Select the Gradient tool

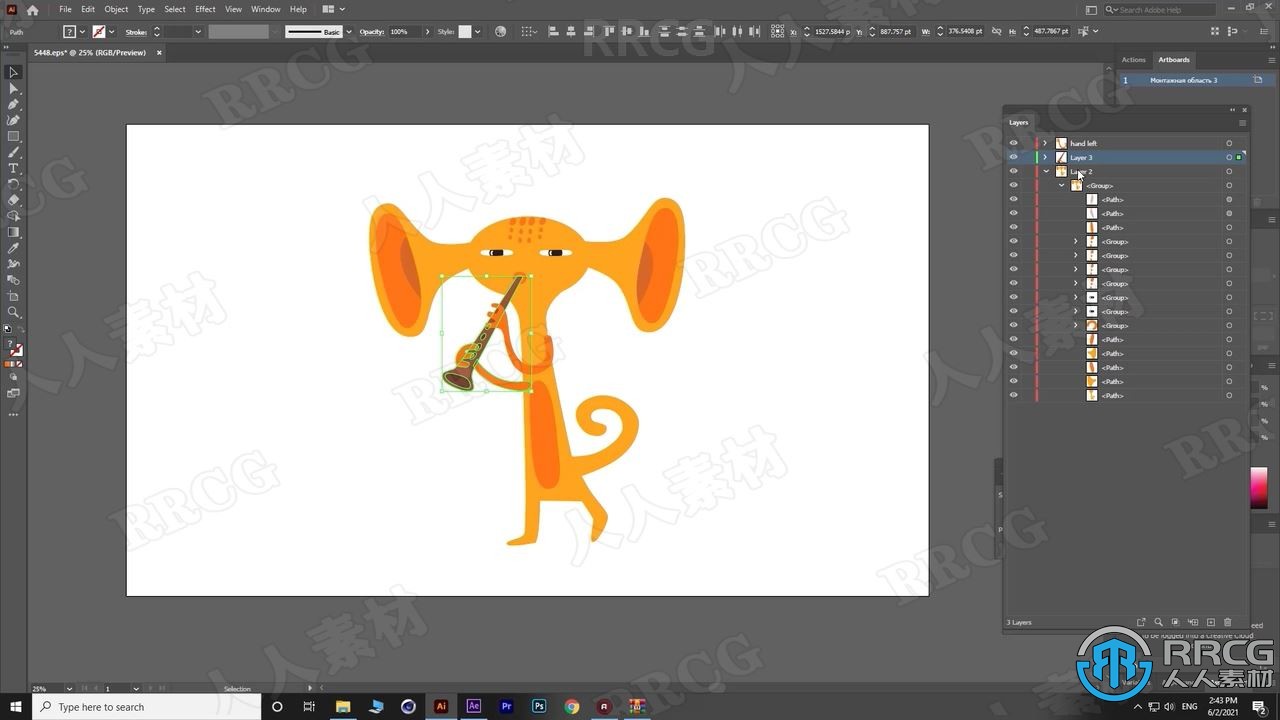point(13,232)
